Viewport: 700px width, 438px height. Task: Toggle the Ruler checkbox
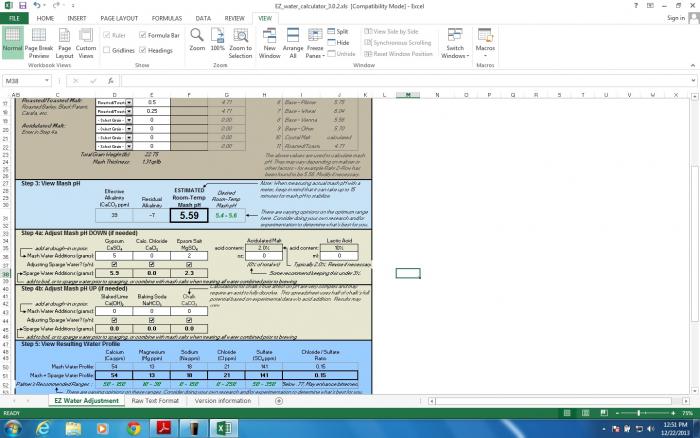pos(107,35)
